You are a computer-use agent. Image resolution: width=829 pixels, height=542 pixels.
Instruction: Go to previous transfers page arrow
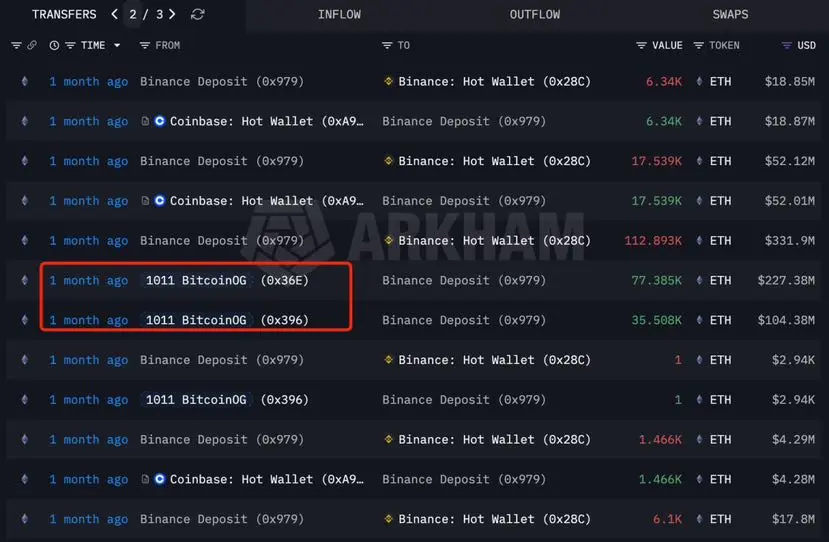click(115, 14)
